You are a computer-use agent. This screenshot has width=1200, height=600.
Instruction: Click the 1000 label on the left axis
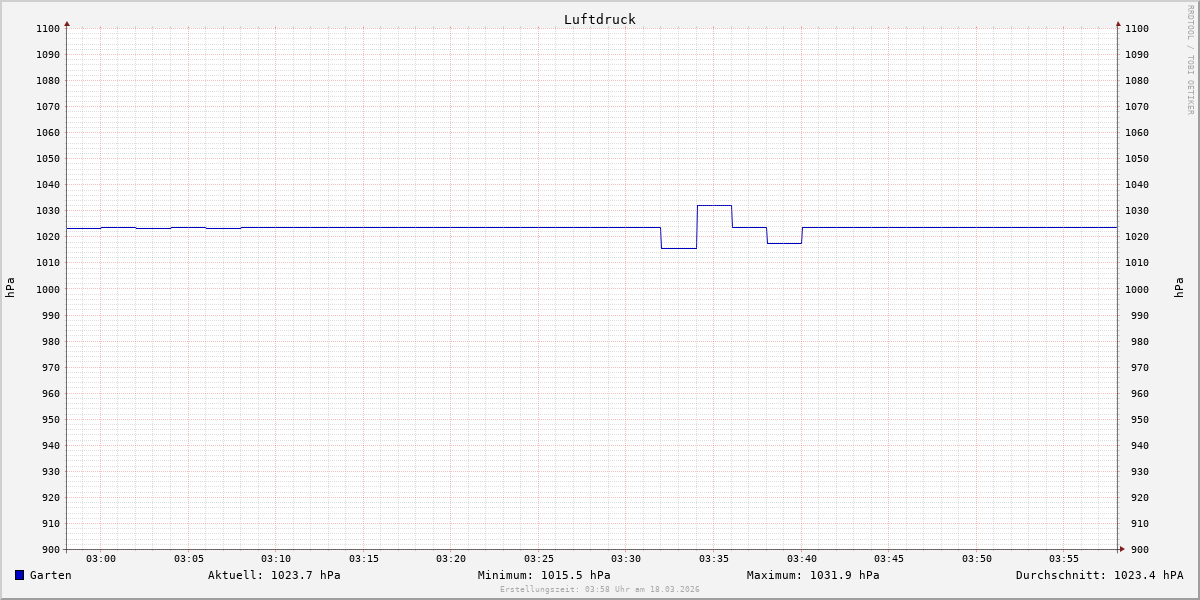(x=48, y=289)
